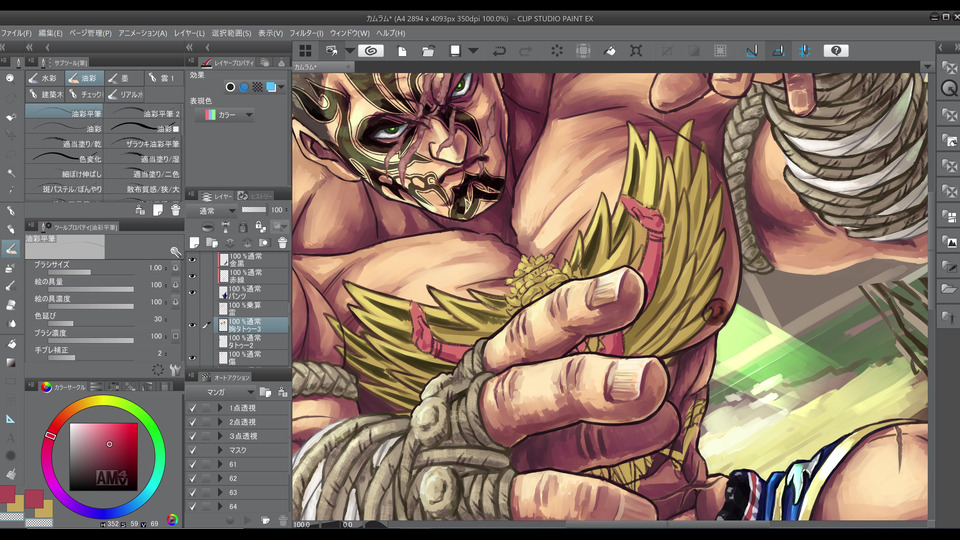Adjust the 色延び slider
Viewport: 960px width, 540px height.
tap(91, 323)
